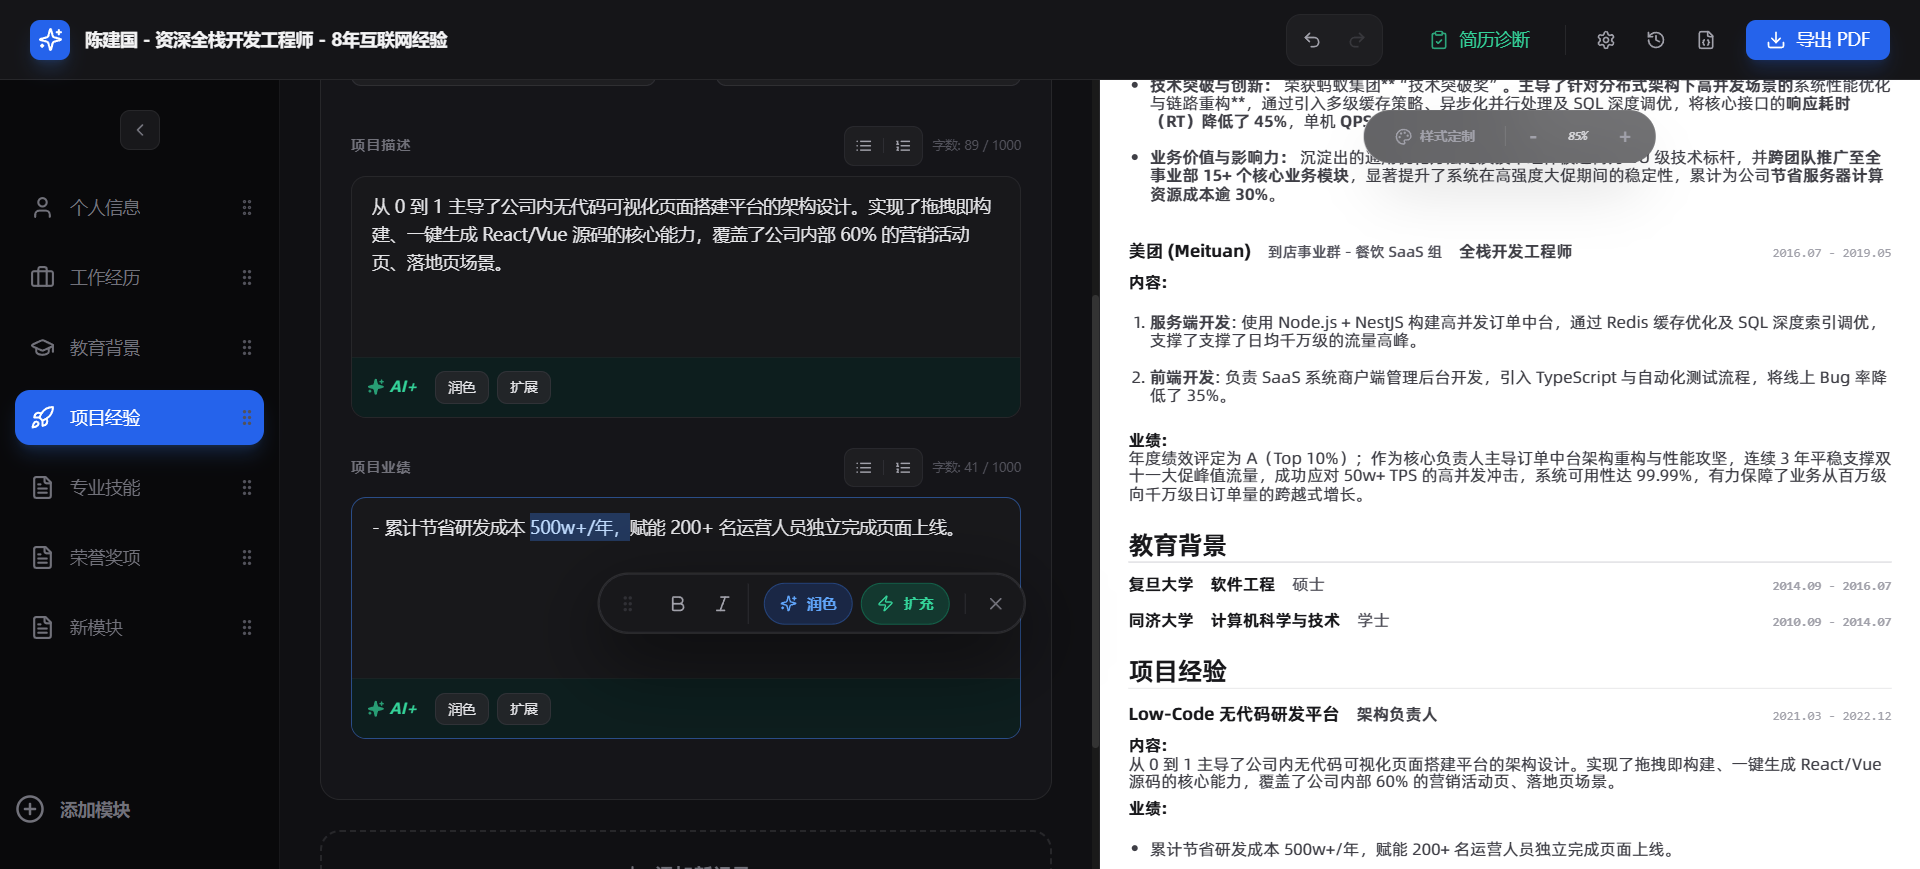This screenshot has width=1920, height=869.
Task: Click drag handle next to 荣誉奖项
Action: (x=247, y=557)
